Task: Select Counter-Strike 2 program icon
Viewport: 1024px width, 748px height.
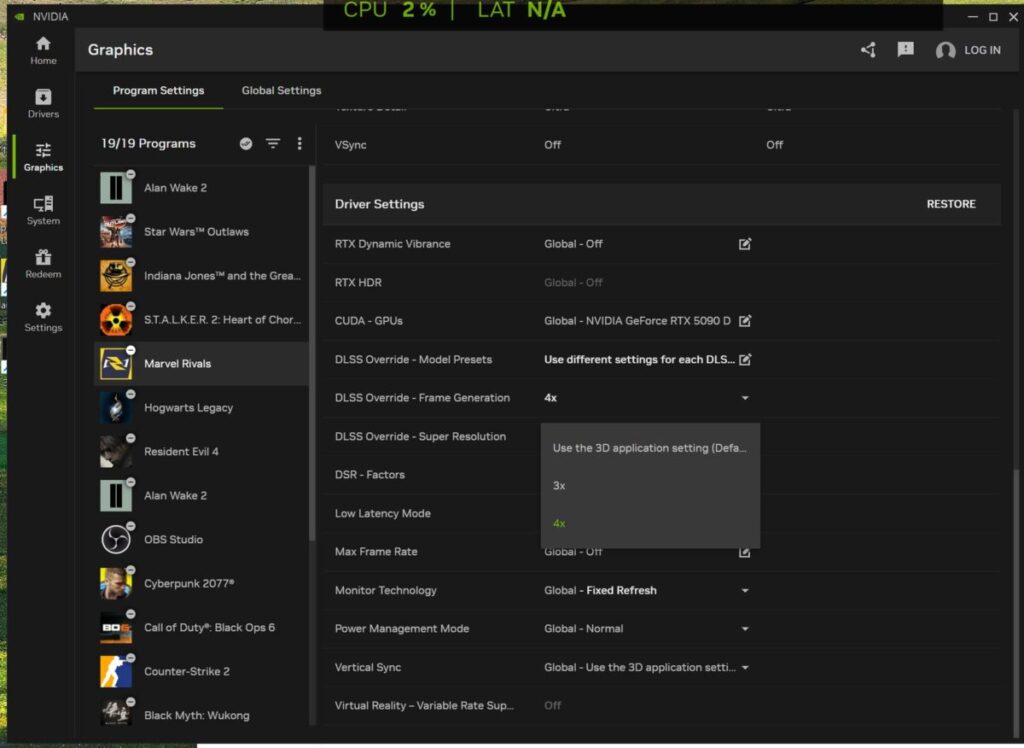Action: tap(116, 672)
